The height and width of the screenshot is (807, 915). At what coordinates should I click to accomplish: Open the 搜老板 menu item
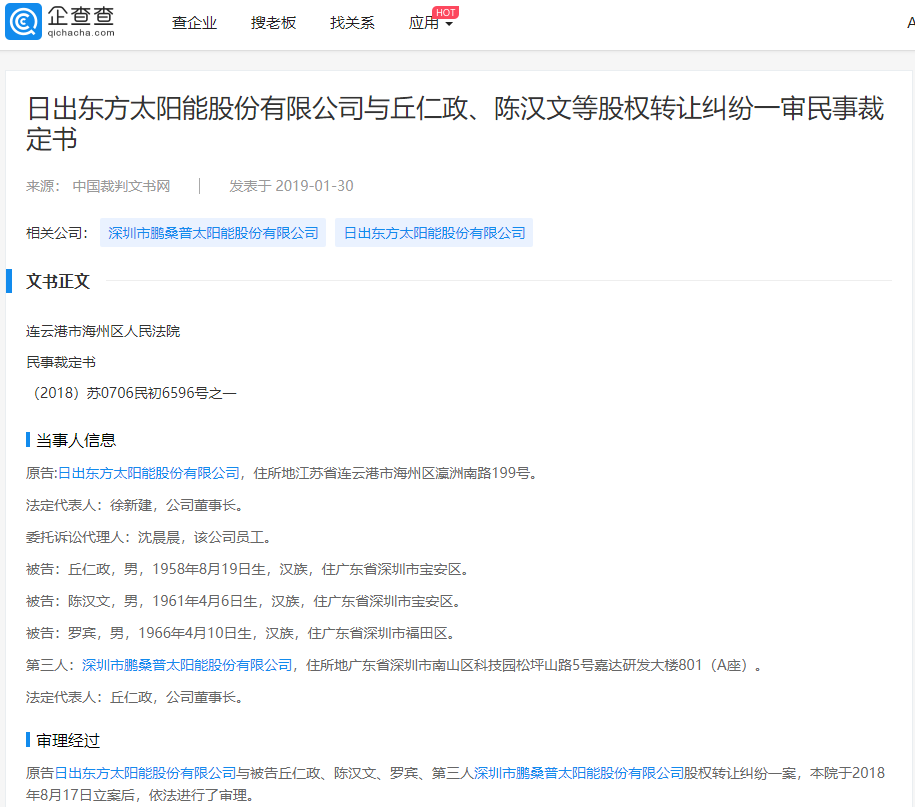pyautogui.click(x=273, y=23)
